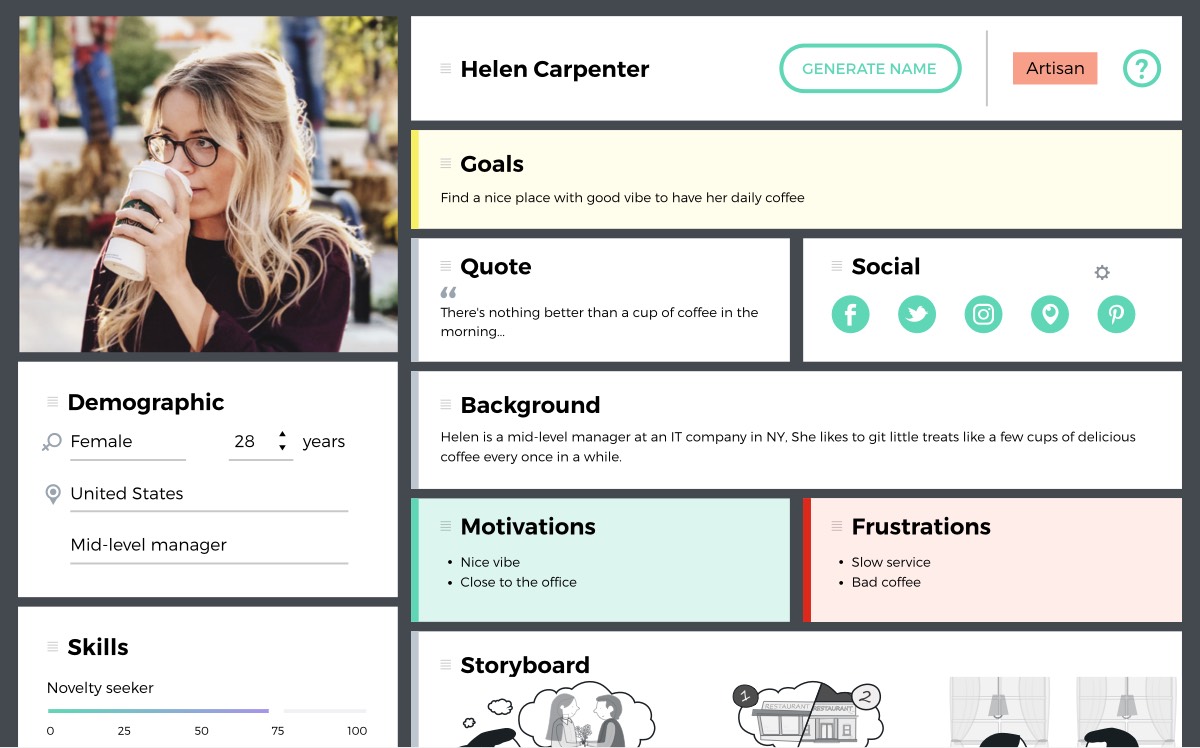
Task: Click the gender icon beside Female
Action: click(52, 442)
